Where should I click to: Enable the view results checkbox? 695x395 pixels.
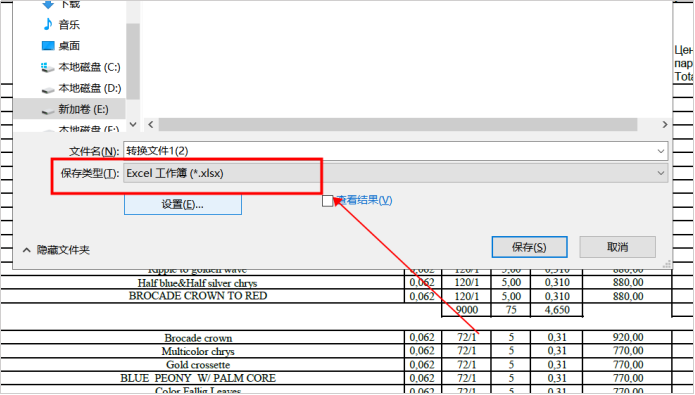(328, 201)
